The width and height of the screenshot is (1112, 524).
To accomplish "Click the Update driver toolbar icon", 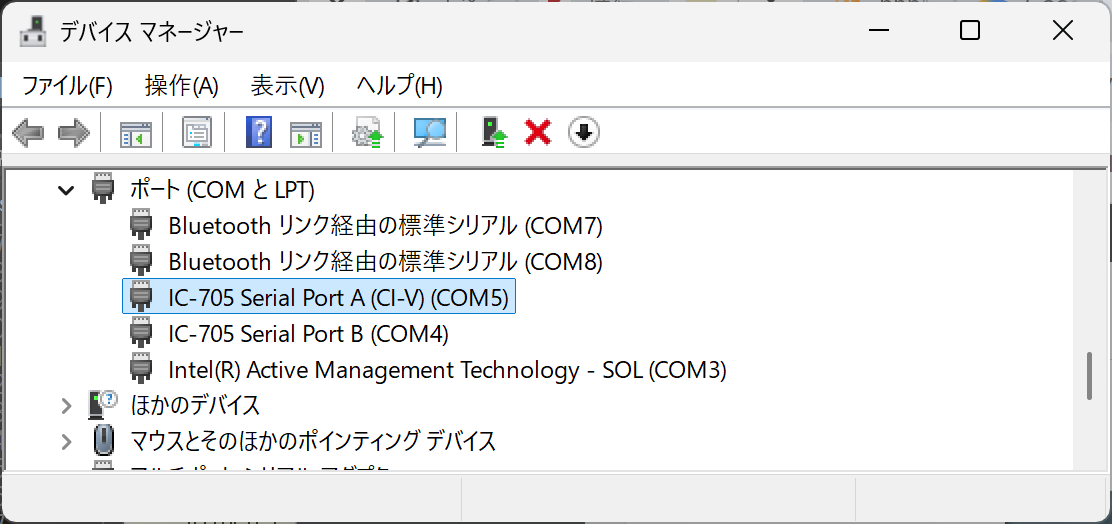I will [x=367, y=132].
